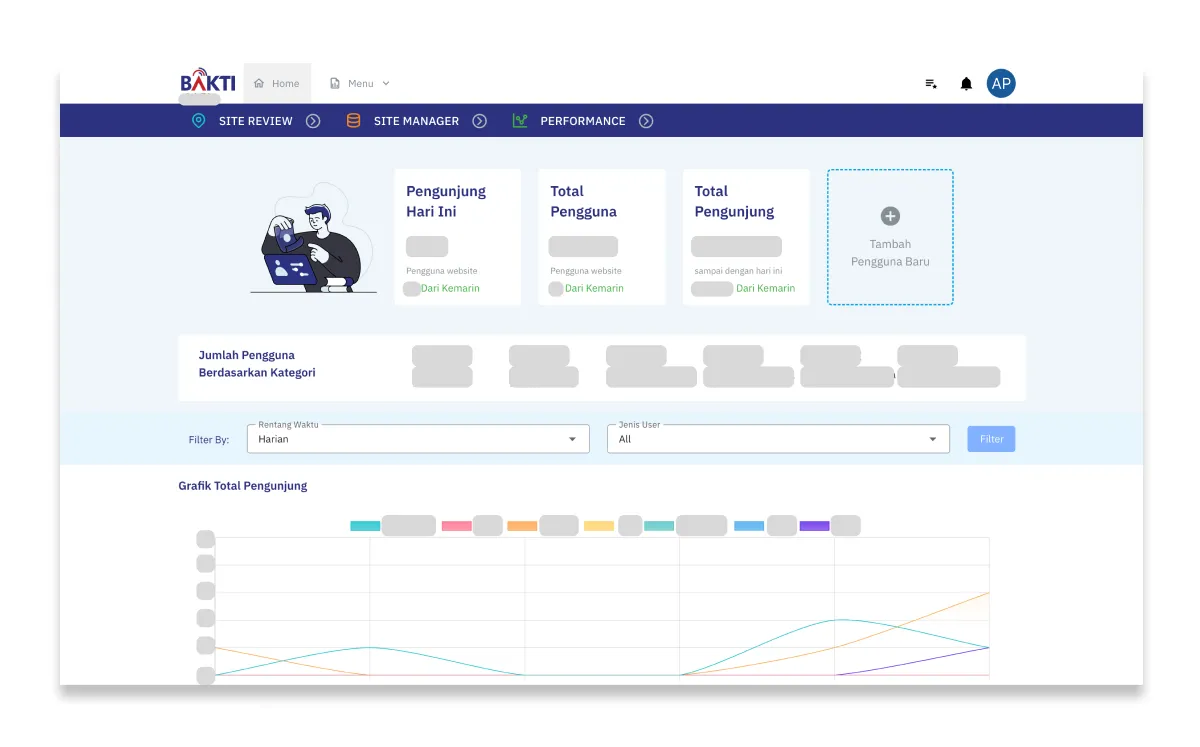This screenshot has height=747, width=1200.
Task: Select Site Manager in the navigation bar
Action: (x=415, y=120)
